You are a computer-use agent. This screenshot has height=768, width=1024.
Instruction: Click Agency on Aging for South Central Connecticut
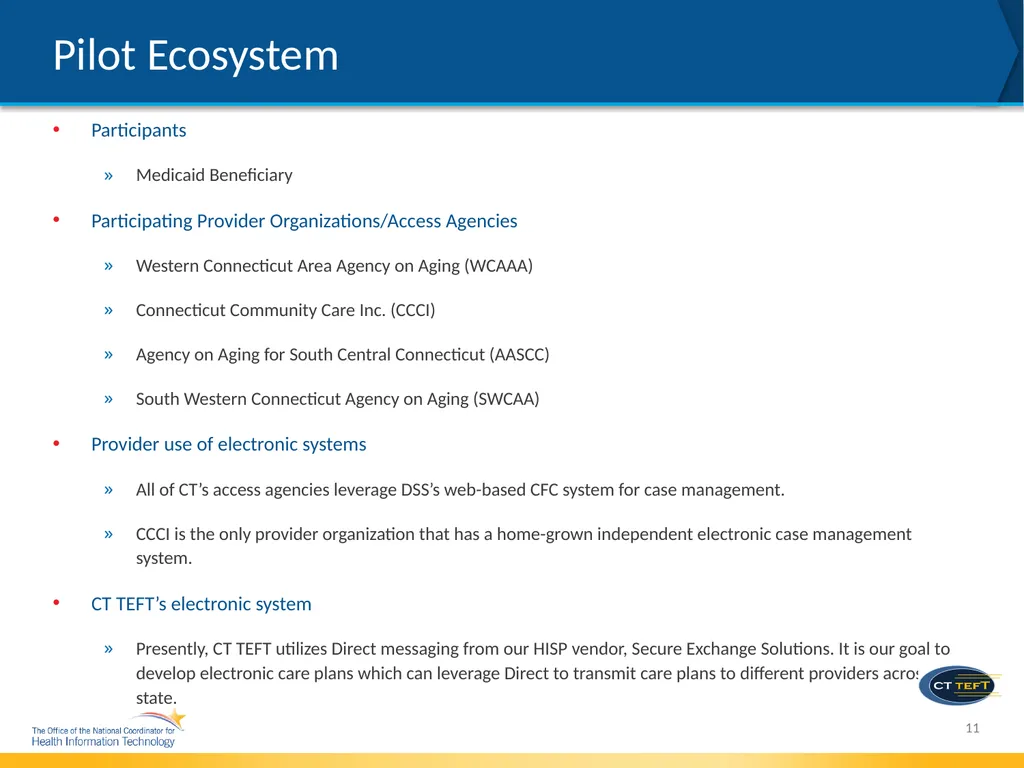point(342,355)
